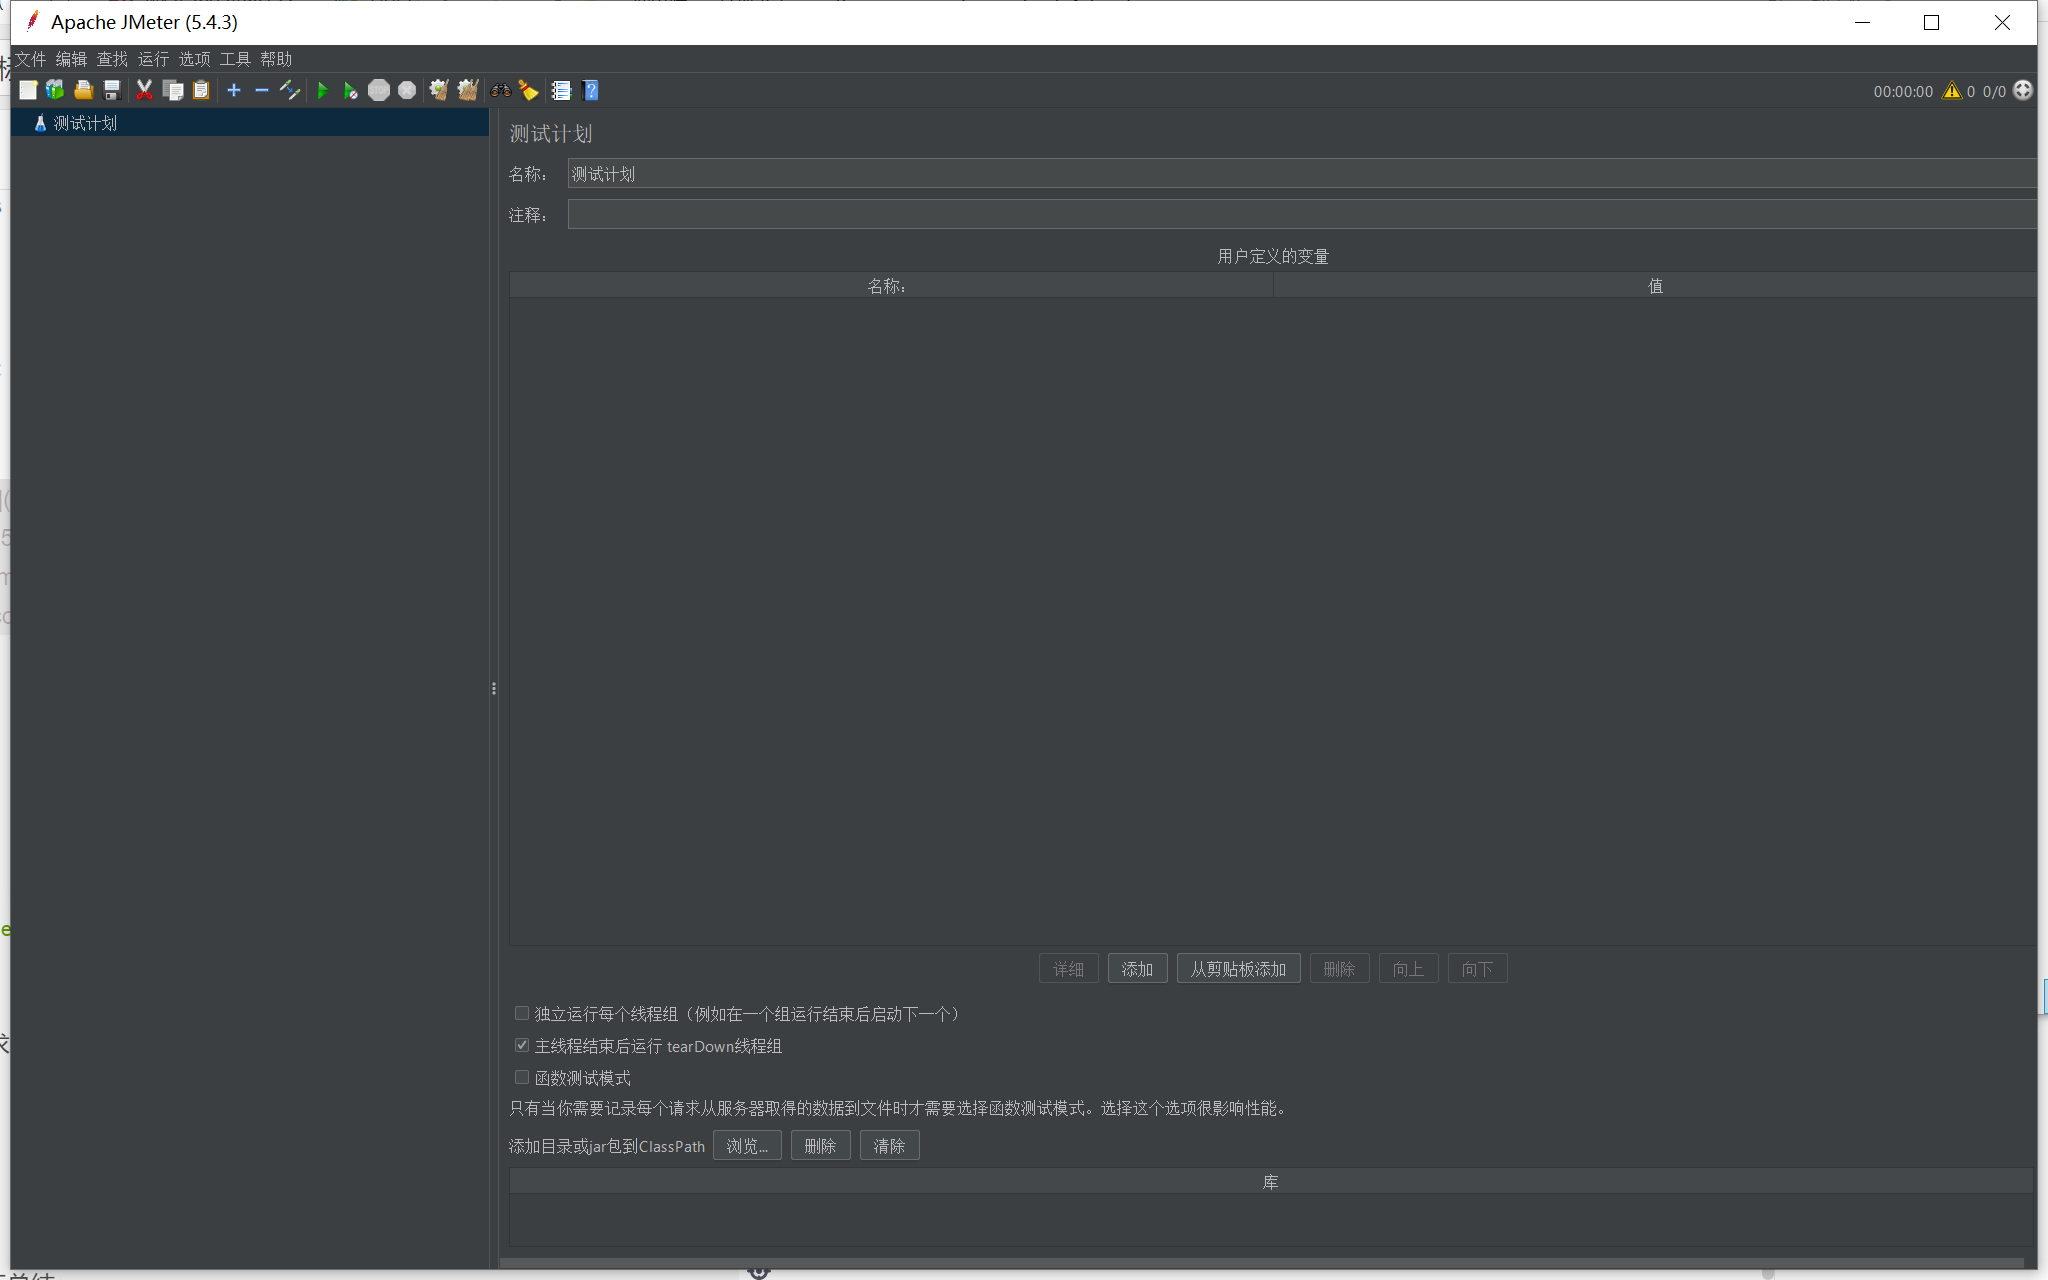Screen dimensions: 2048x1280
Task: Click the 0/0 thread count display
Action: tap(1994, 91)
